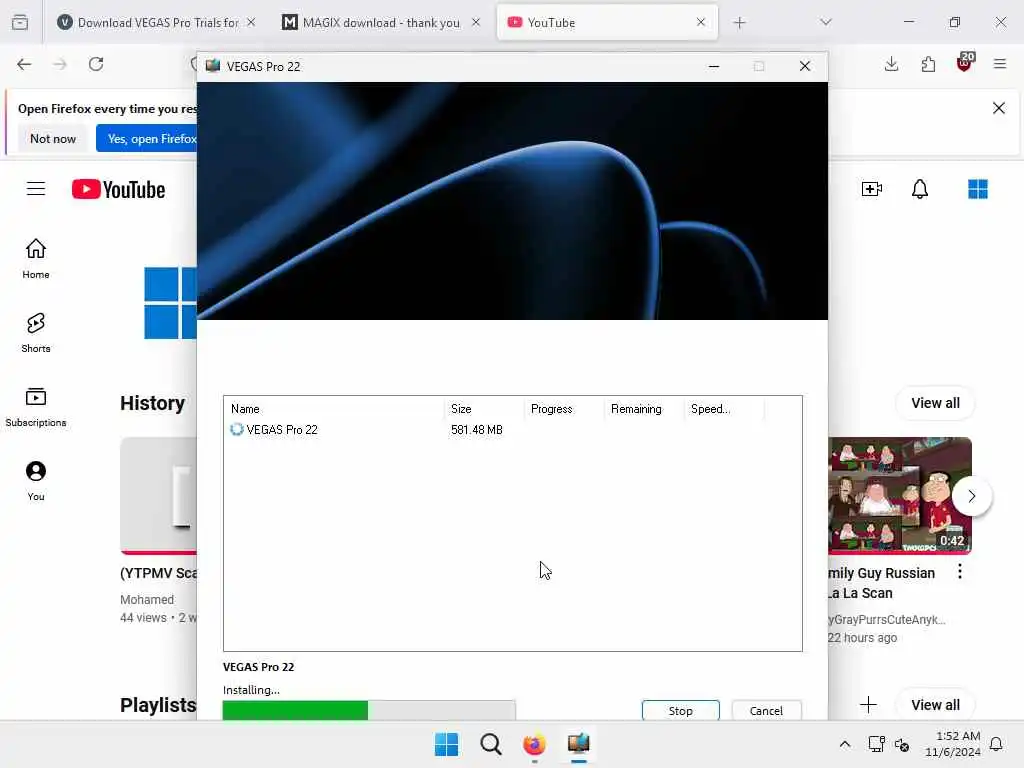
Task: Dismiss the Firefox notification bar
Action: click(999, 108)
